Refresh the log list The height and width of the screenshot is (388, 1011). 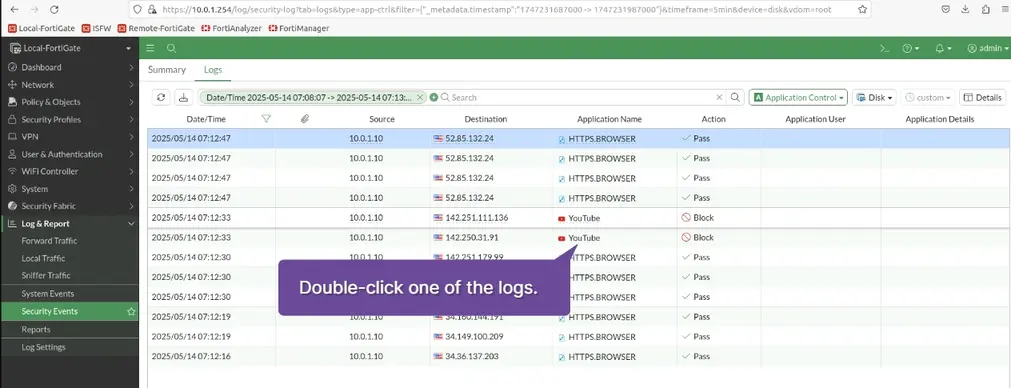[161, 97]
